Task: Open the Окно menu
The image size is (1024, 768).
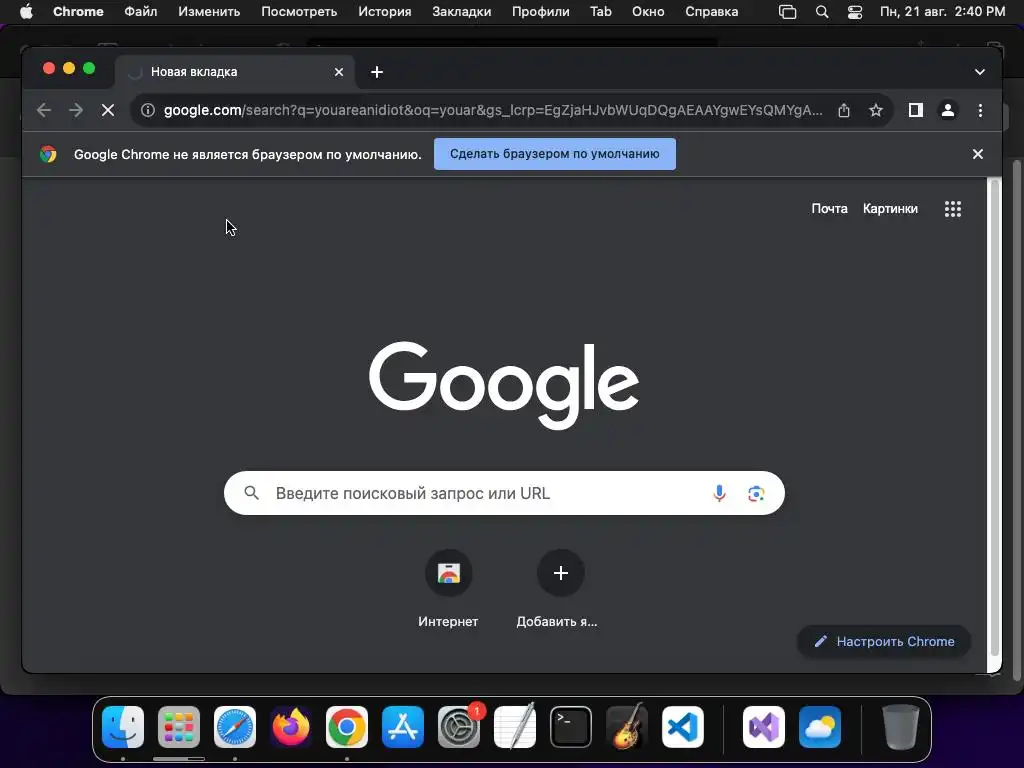Action: (648, 12)
